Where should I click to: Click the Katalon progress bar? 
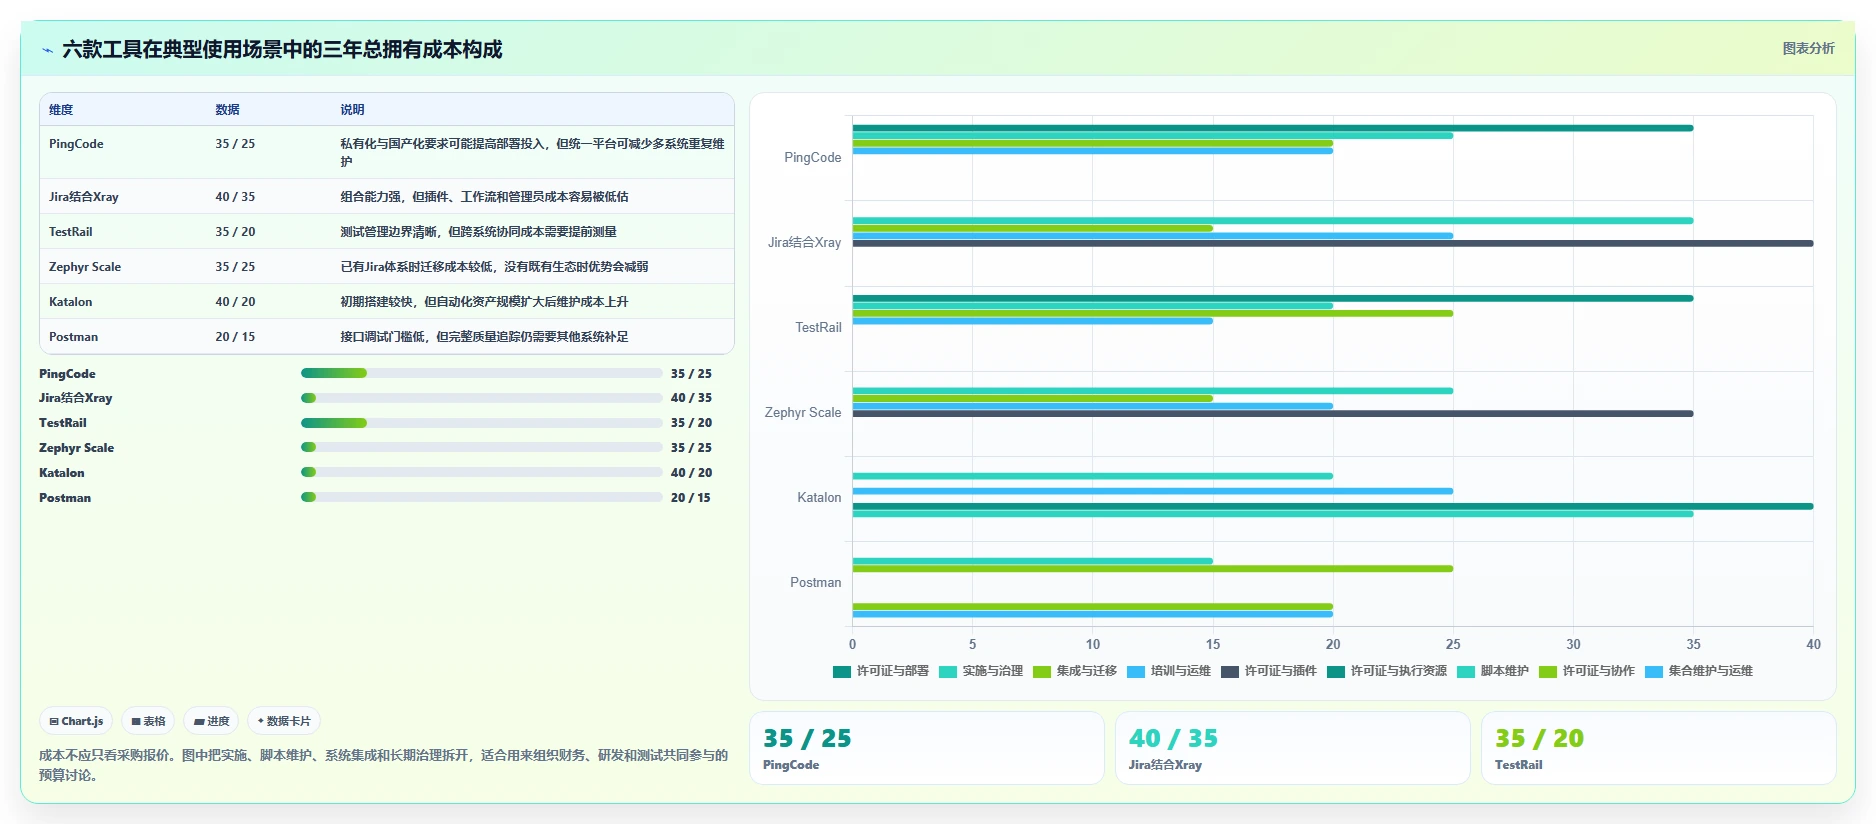(x=481, y=472)
